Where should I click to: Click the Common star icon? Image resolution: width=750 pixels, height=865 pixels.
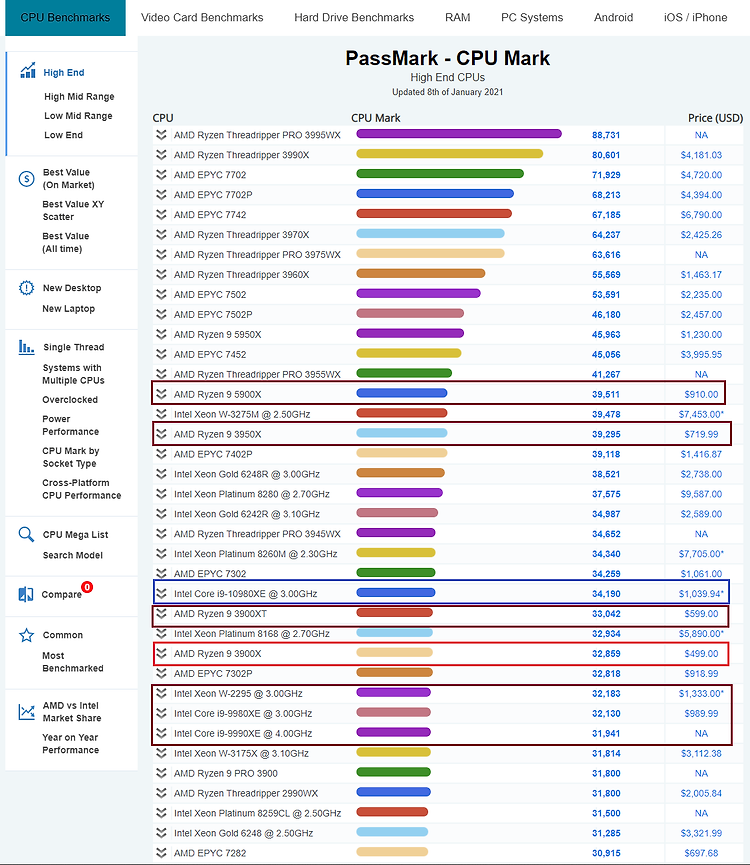coord(26,636)
